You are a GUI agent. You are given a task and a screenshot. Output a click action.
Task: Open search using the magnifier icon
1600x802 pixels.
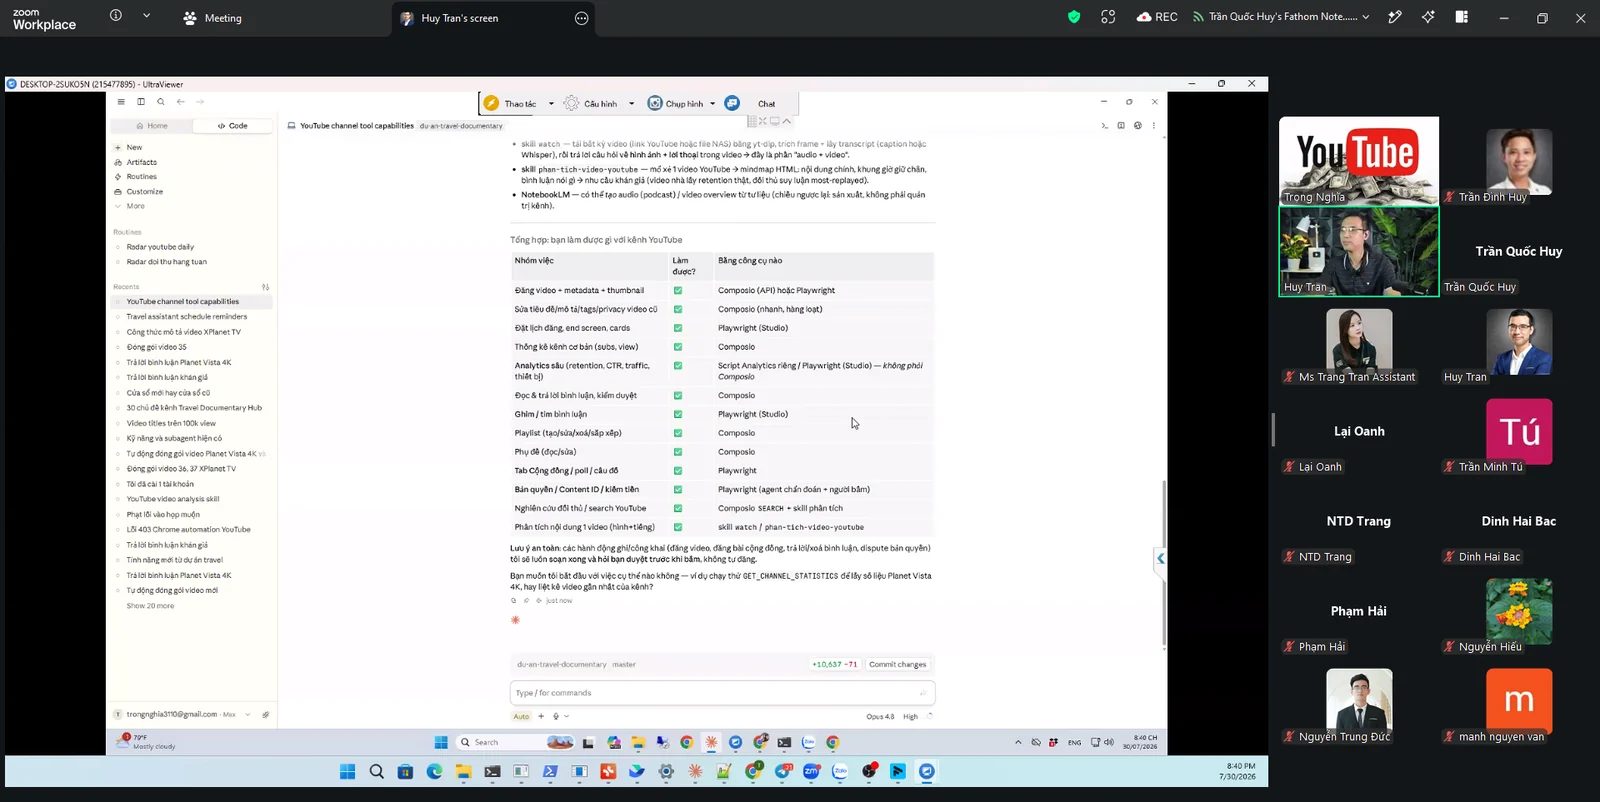pyautogui.click(x=160, y=102)
